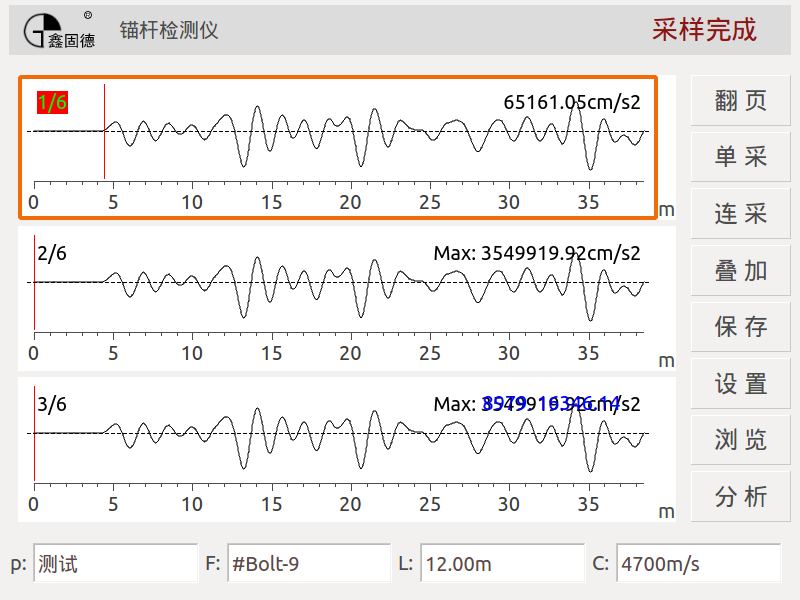Click the 翻页 page-turn button
The image size is (800, 600).
tap(740, 101)
